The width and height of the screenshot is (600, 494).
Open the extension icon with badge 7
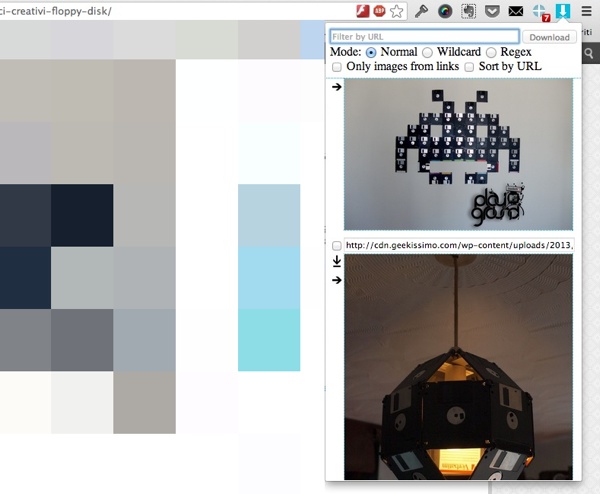coord(541,12)
